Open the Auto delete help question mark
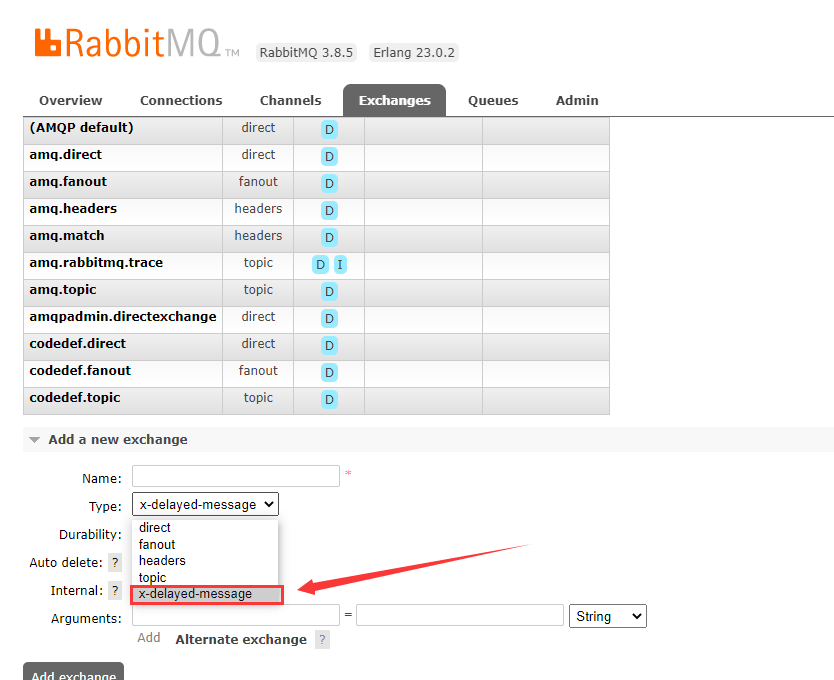Screen dimensions: 834x680 tap(115, 562)
